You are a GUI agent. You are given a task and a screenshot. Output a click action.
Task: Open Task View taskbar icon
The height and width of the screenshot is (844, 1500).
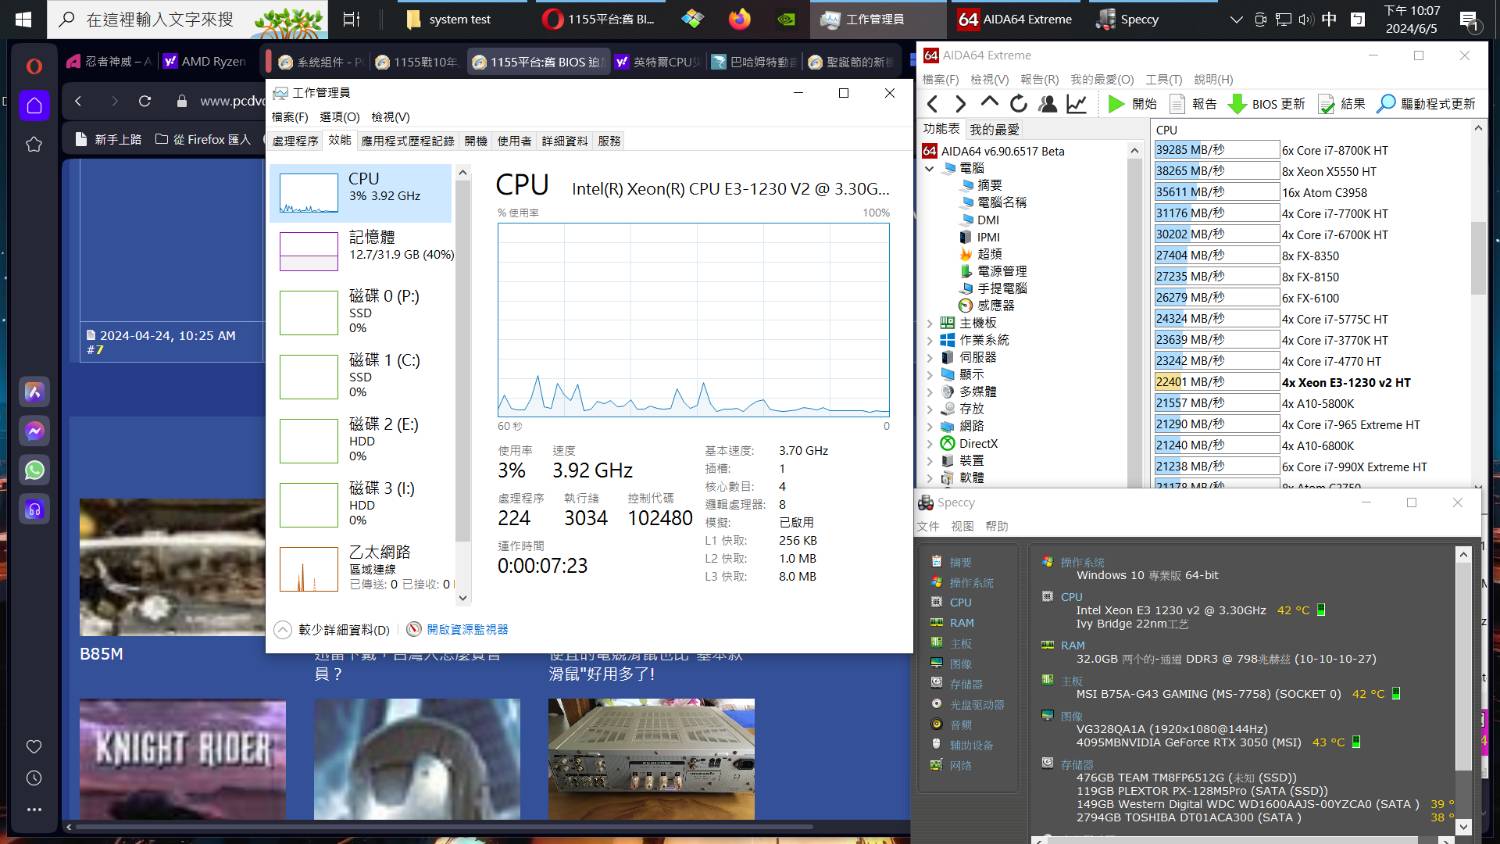(351, 19)
